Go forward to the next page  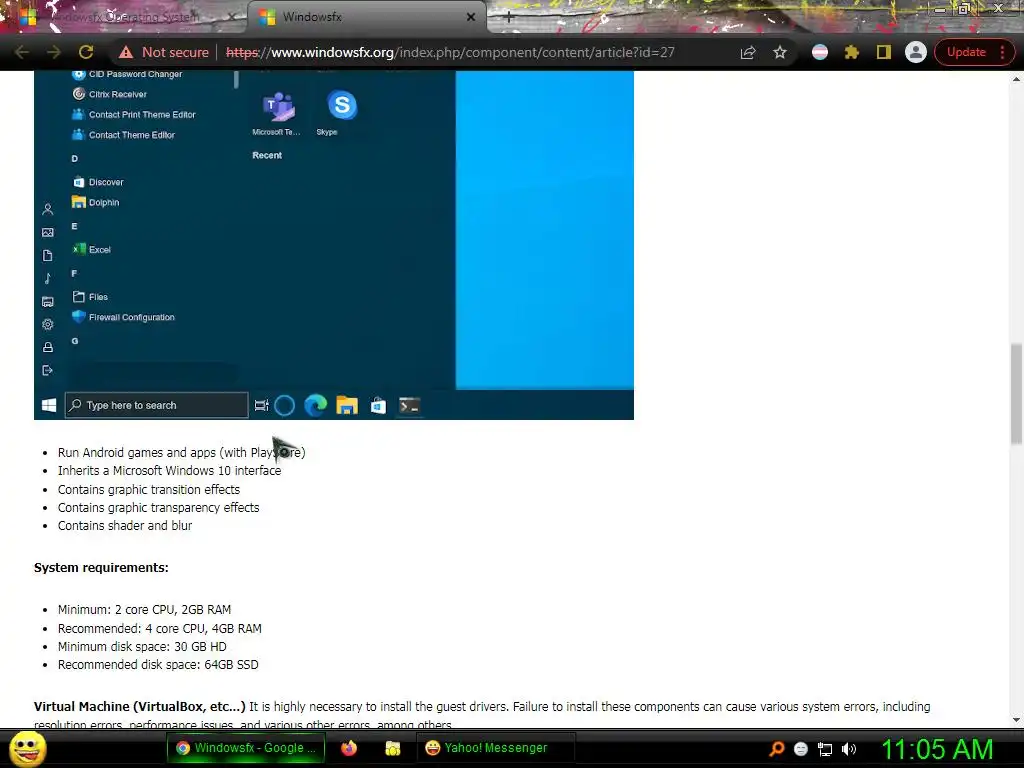[54, 52]
